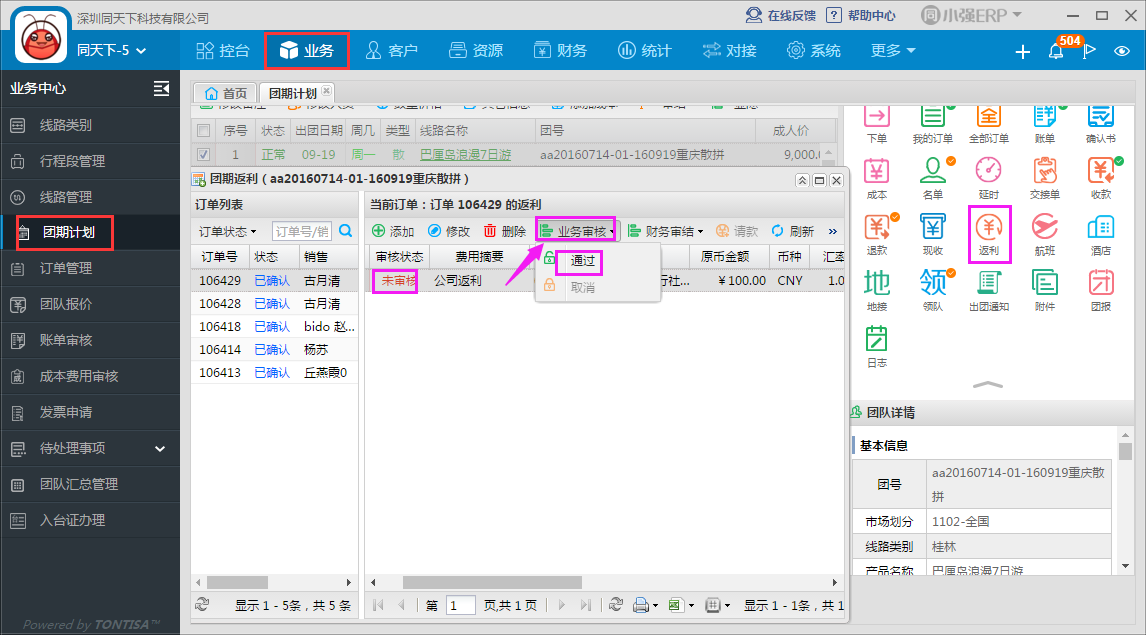Viewport: 1146px width, 635px height.
Task: Open 成本费用审核 in the sidebar
Action: [x=90, y=376]
